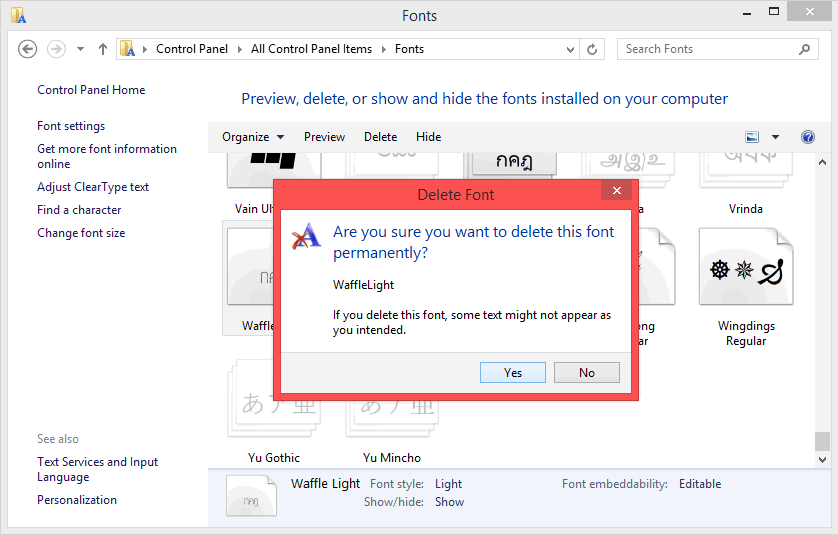Expand the Organize dropdown menu
Image resolution: width=838 pixels, height=535 pixels.
pos(253,137)
